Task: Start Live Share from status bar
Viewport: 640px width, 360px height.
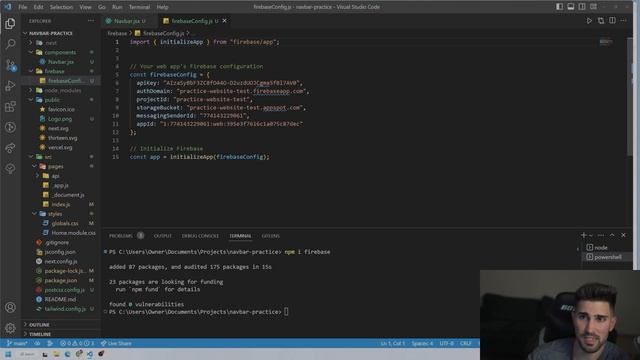Action: pyautogui.click(x=116, y=343)
